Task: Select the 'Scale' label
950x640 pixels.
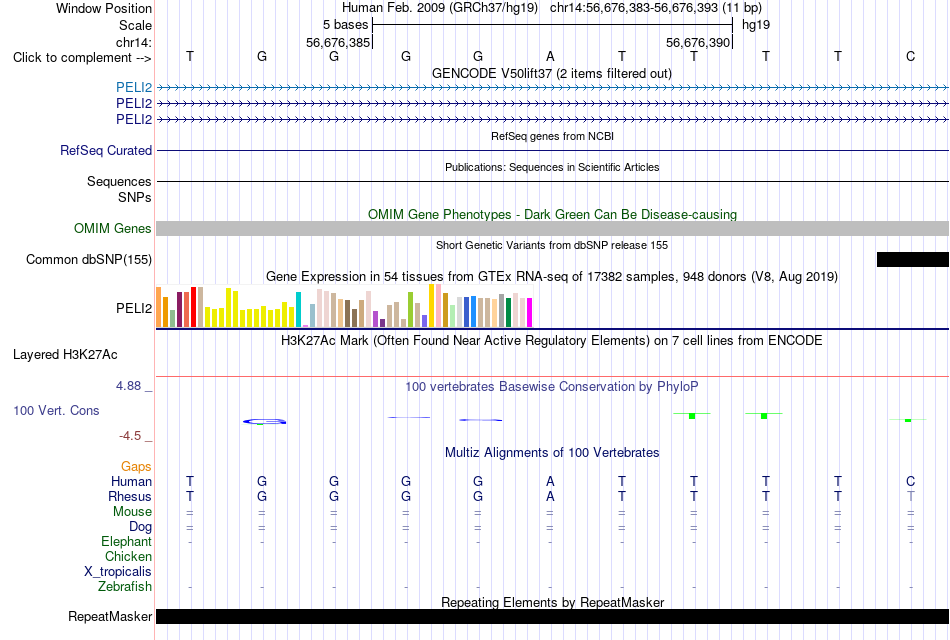Action: 135,25
